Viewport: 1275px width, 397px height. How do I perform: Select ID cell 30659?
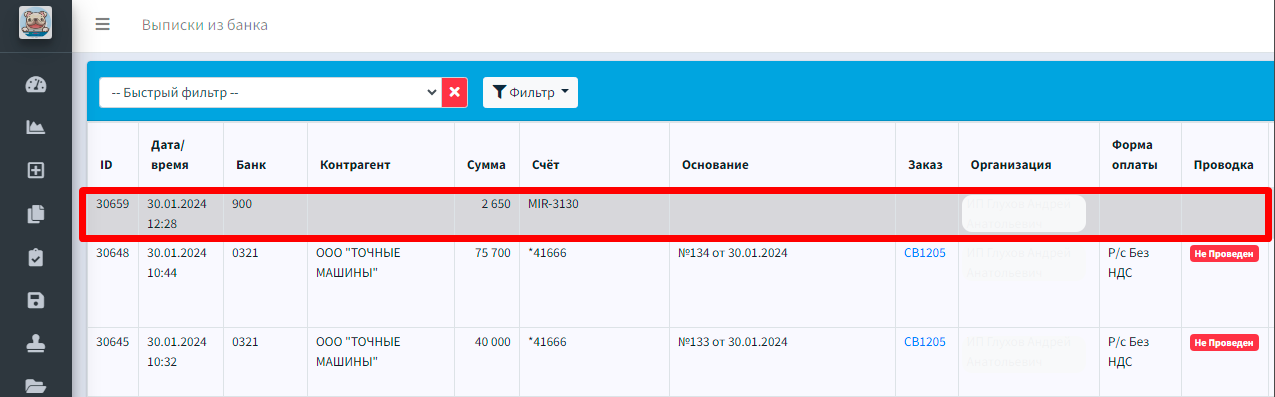(112, 204)
